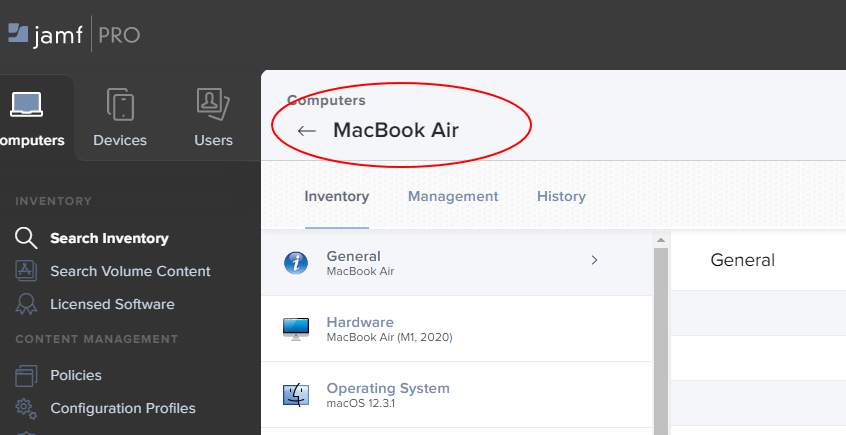The image size is (846, 435).
Task: Select the Operating System inventory category
Action: coord(456,395)
